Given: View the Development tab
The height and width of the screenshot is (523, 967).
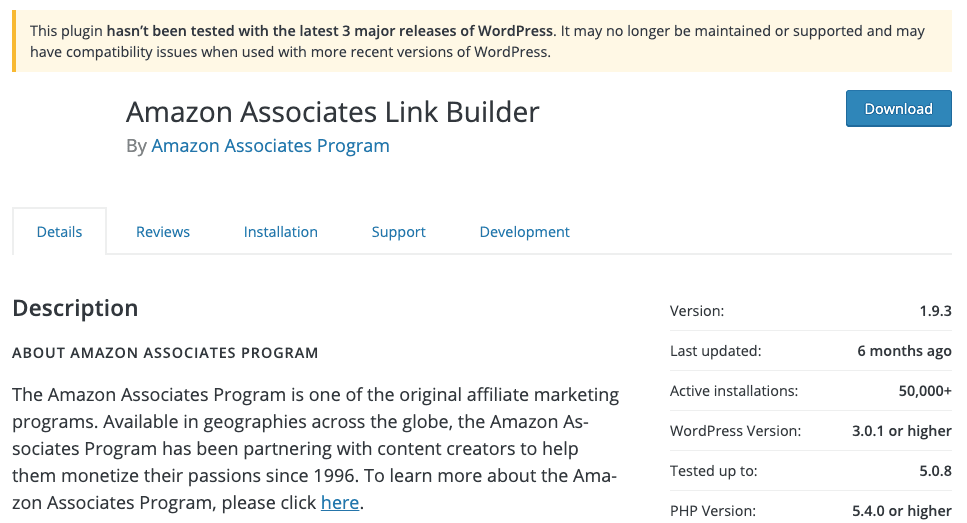Looking at the screenshot, I should (x=525, y=232).
